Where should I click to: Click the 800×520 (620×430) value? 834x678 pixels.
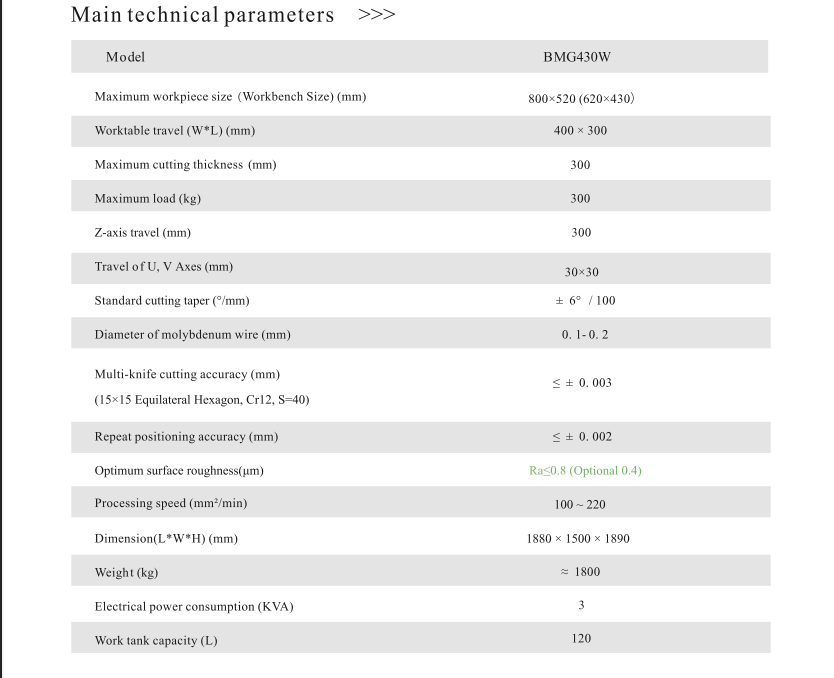point(581,98)
